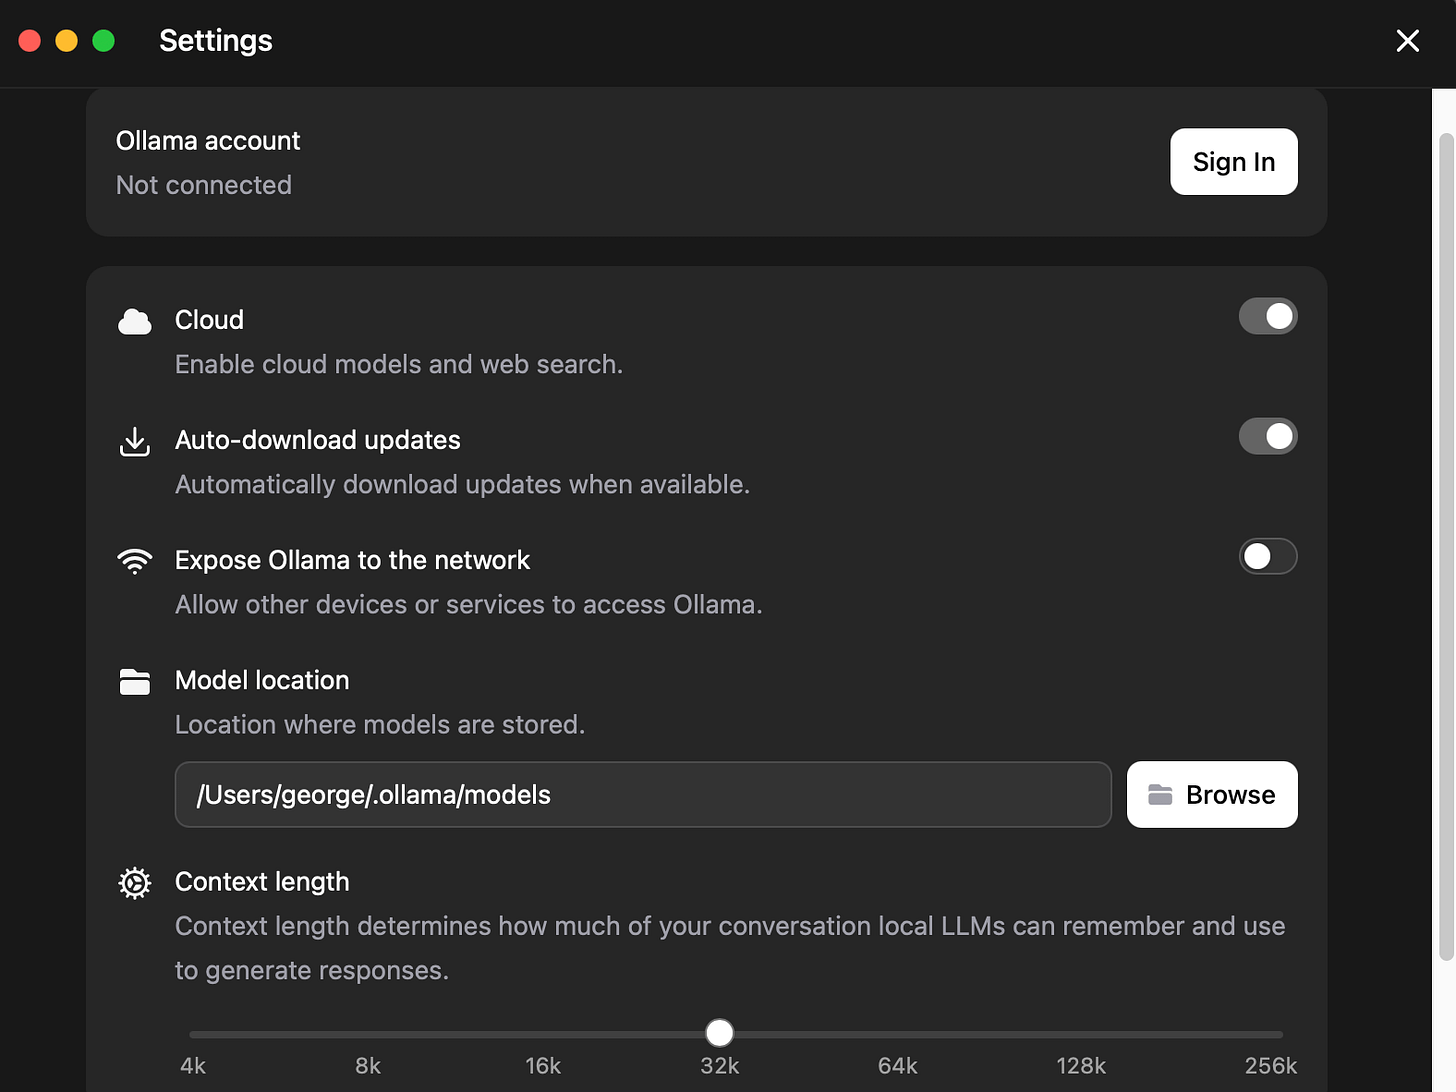1456x1092 pixels.
Task: Click the Cloud icon
Action: pos(135,321)
